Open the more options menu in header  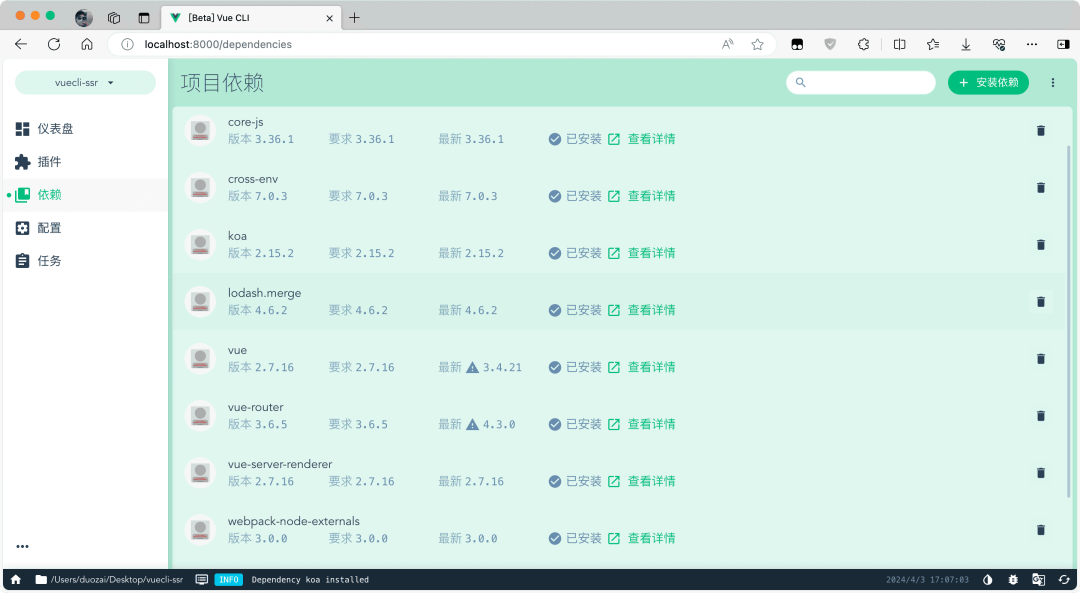point(1052,83)
